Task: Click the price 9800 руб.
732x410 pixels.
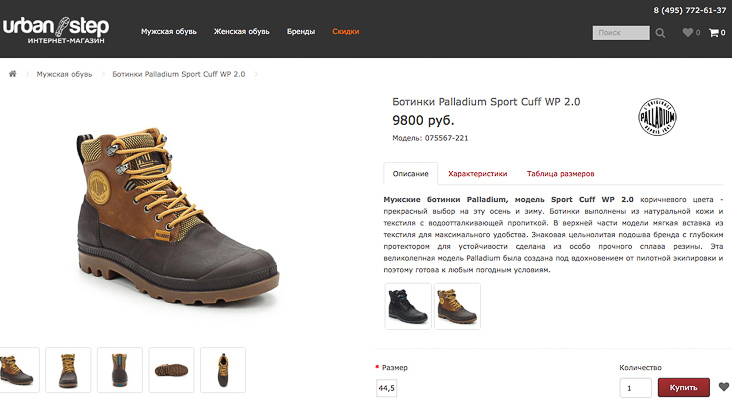Action: pos(423,120)
